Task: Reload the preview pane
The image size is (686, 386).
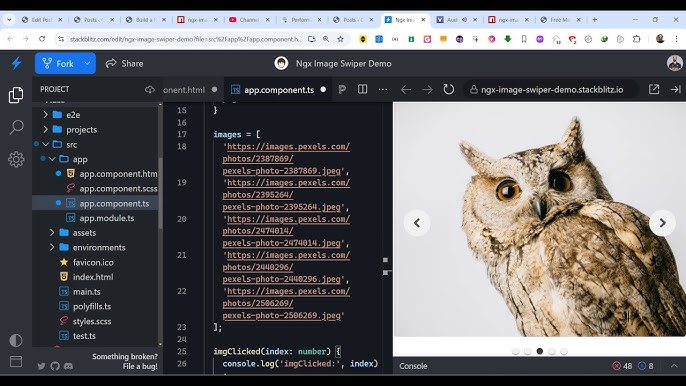Action: click(x=448, y=90)
